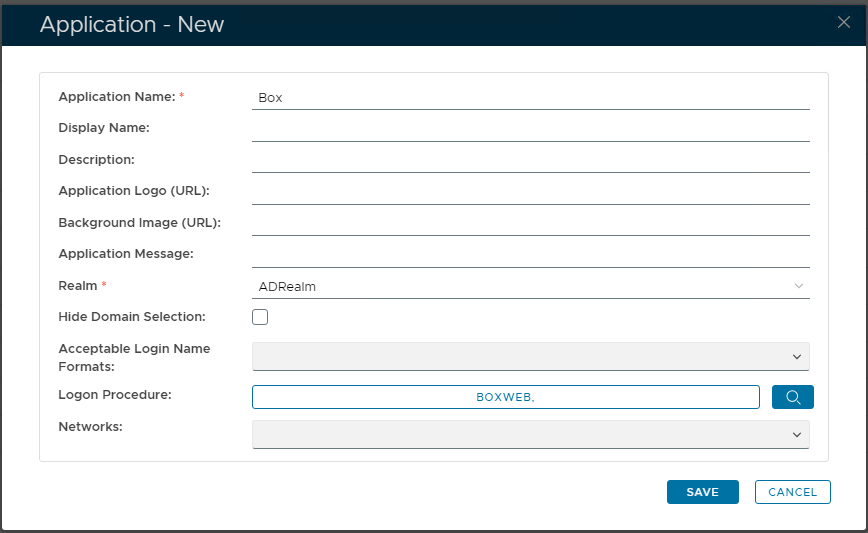Image resolution: width=868 pixels, height=533 pixels.
Task: Click the "Application Name" field label
Action: pyautogui.click(x=116, y=97)
